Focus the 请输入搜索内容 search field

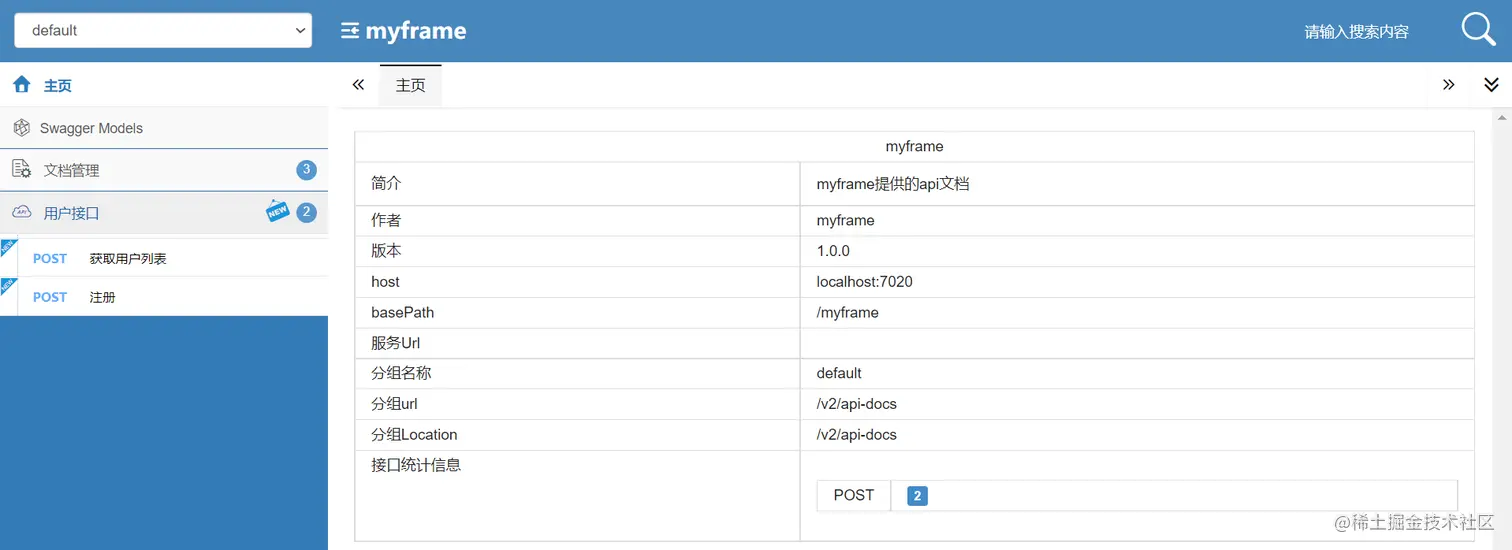[1357, 32]
